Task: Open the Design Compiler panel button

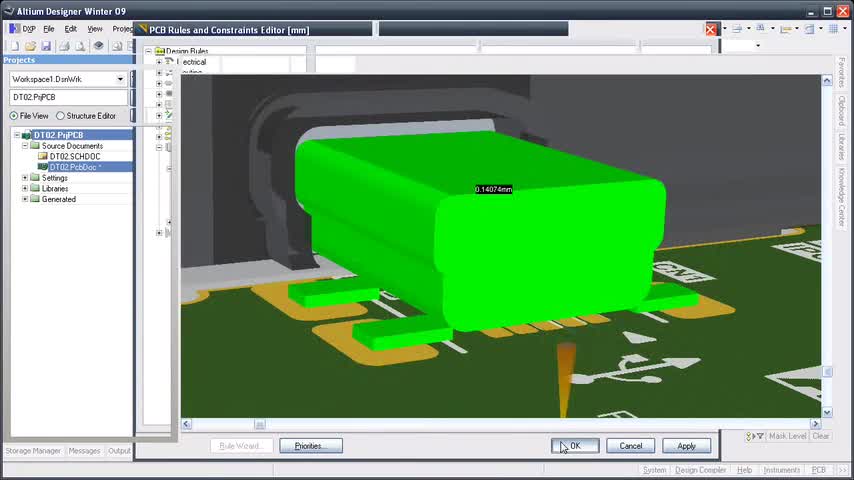Action: 700,470
